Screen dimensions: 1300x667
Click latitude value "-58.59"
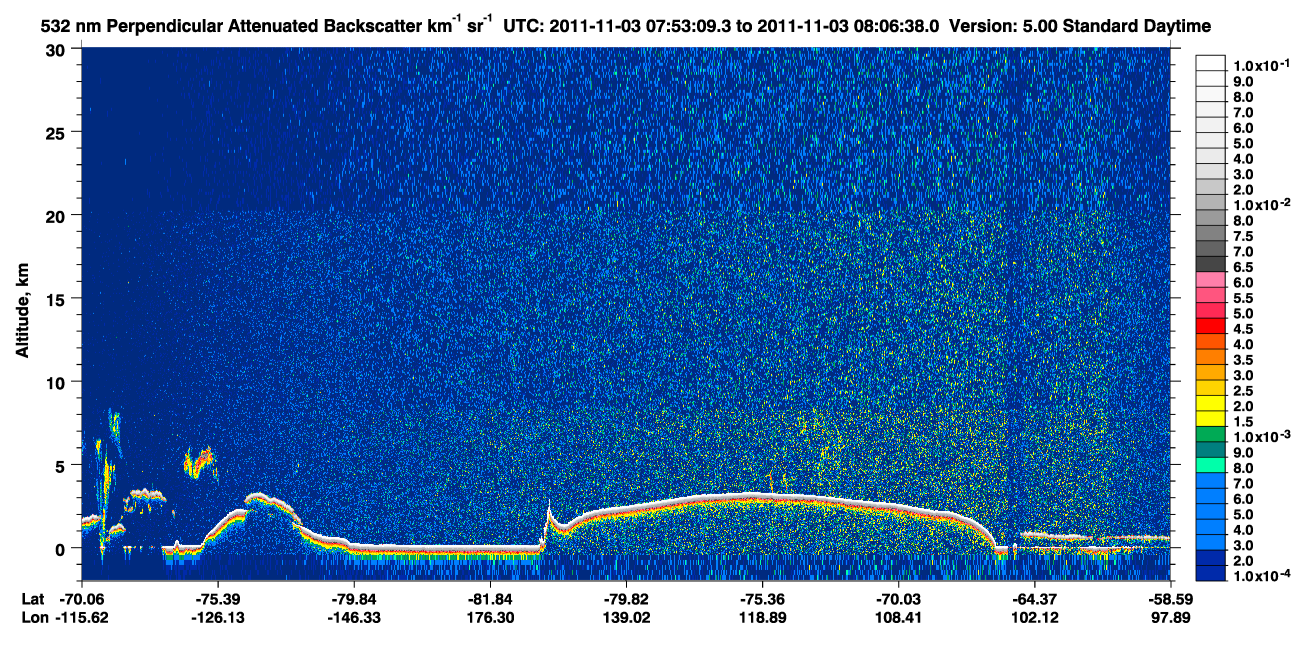(1171, 599)
